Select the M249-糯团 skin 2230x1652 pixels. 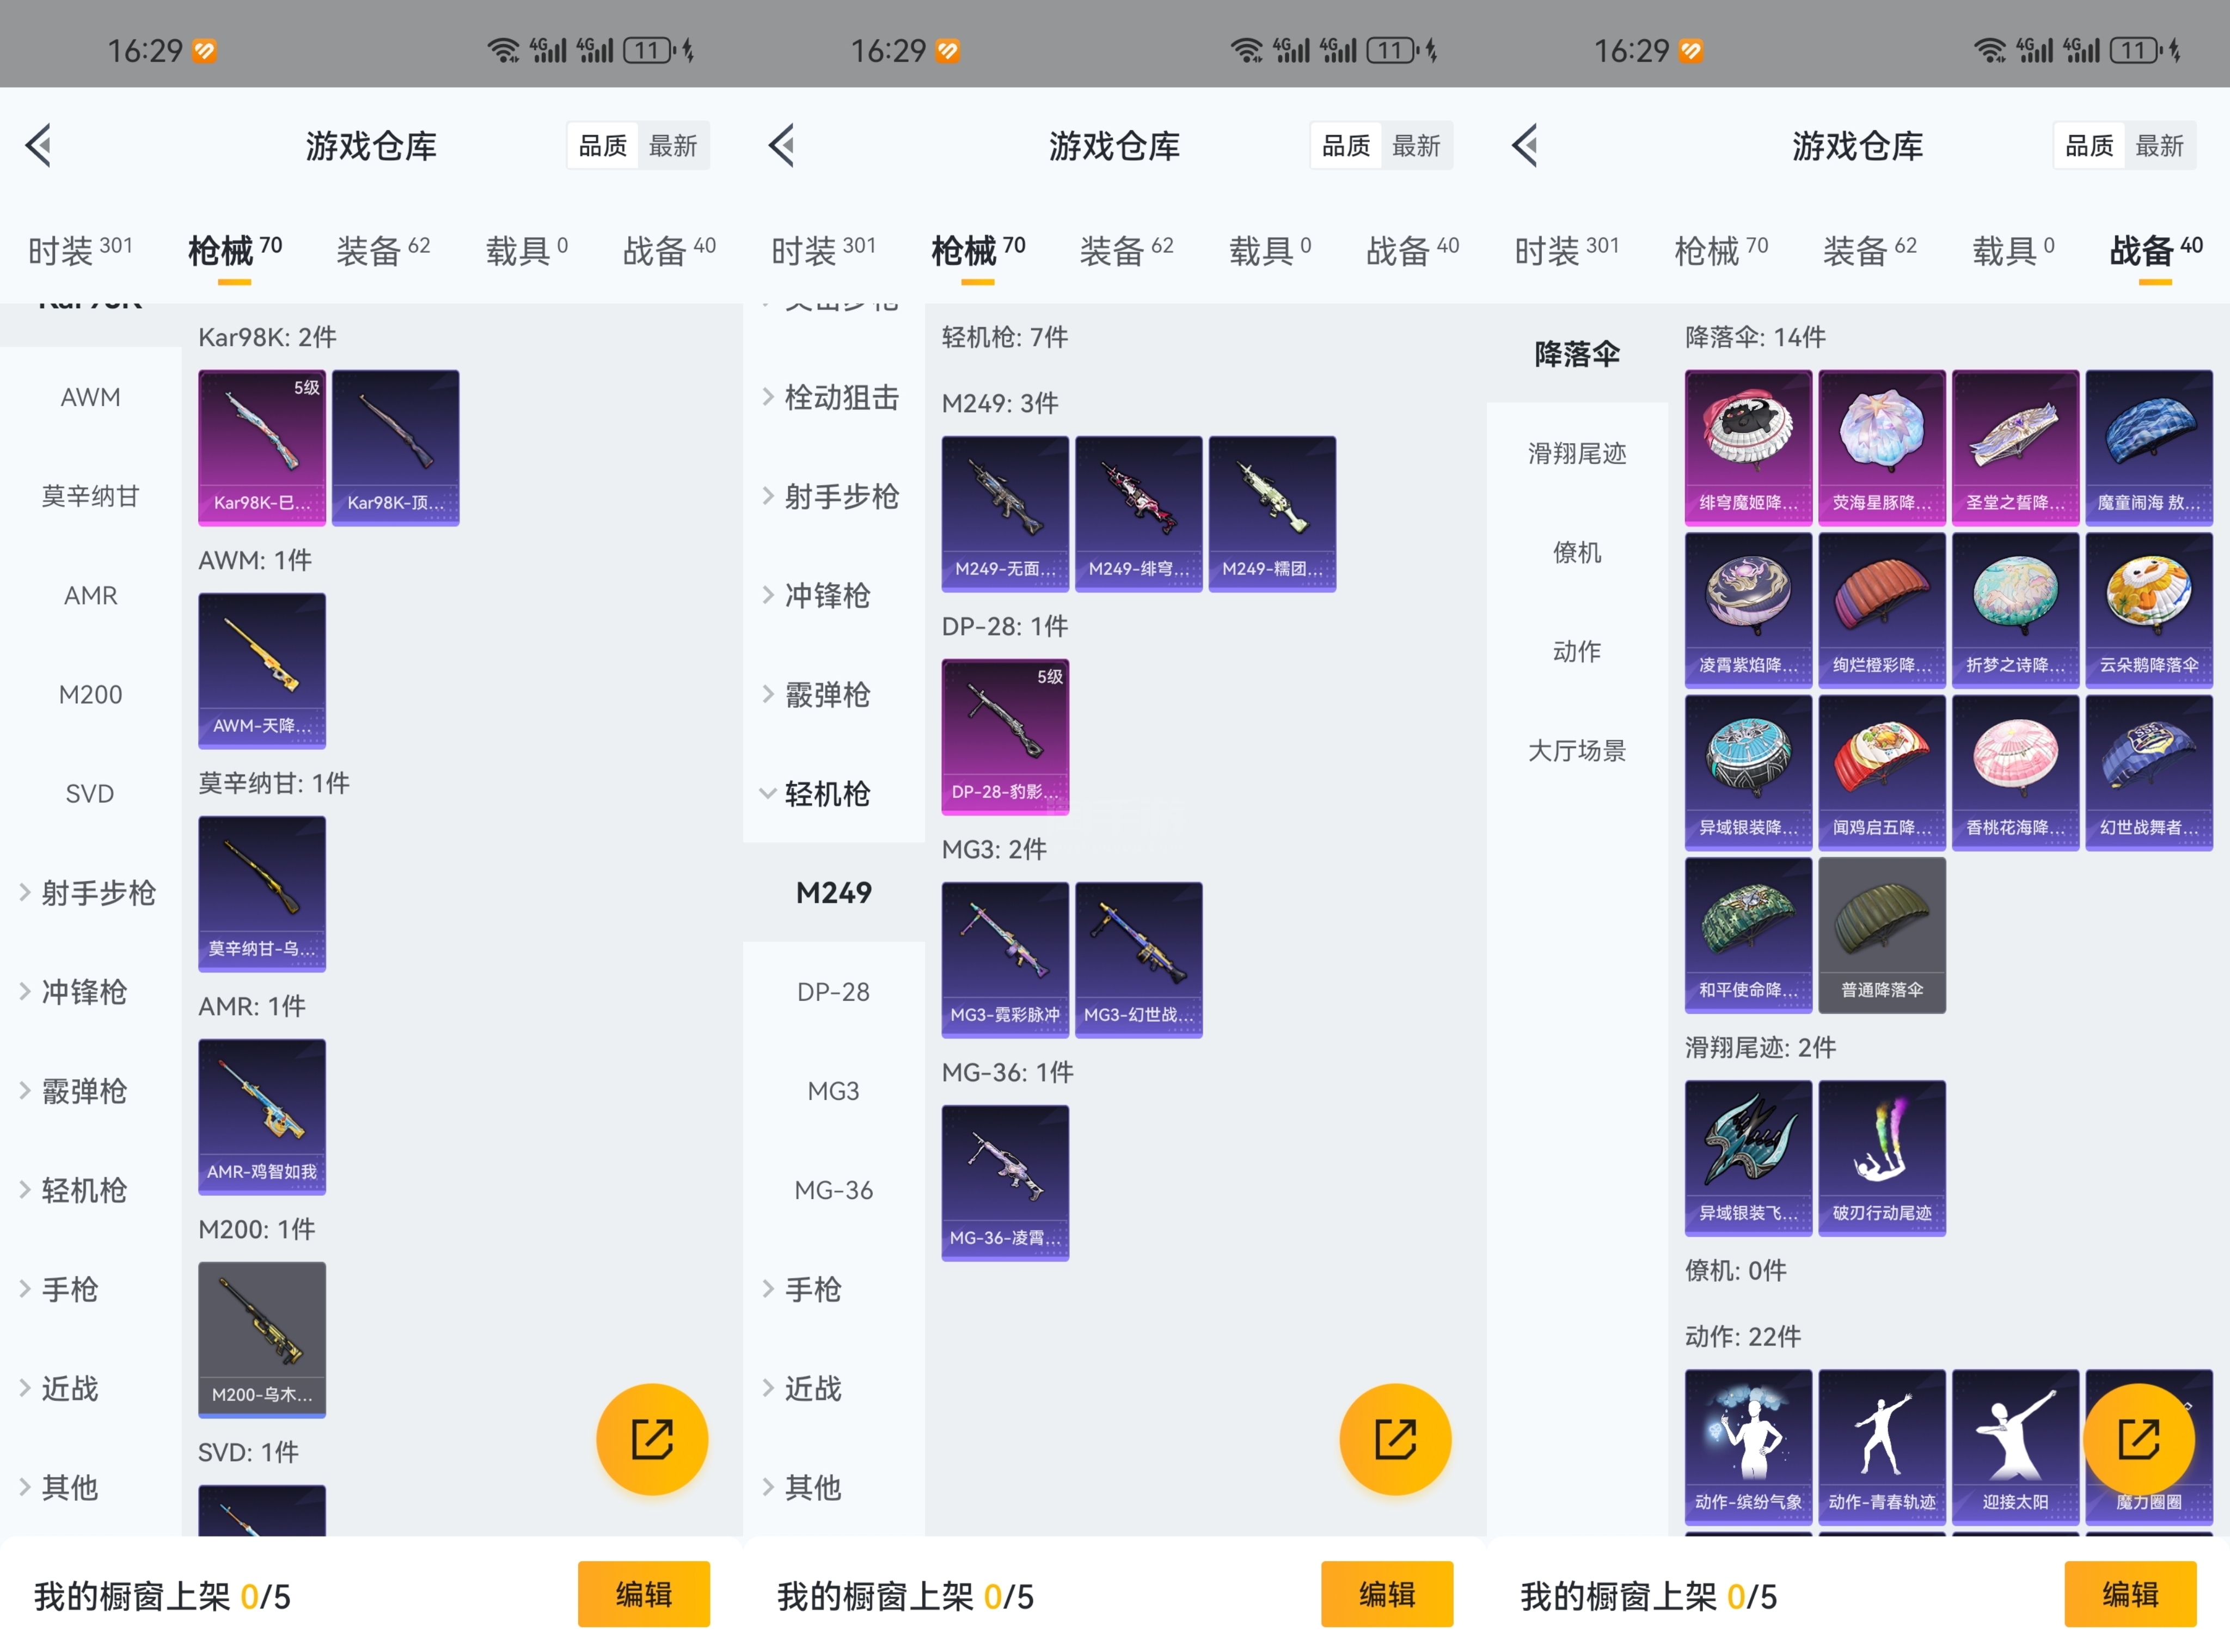[x=1272, y=513]
